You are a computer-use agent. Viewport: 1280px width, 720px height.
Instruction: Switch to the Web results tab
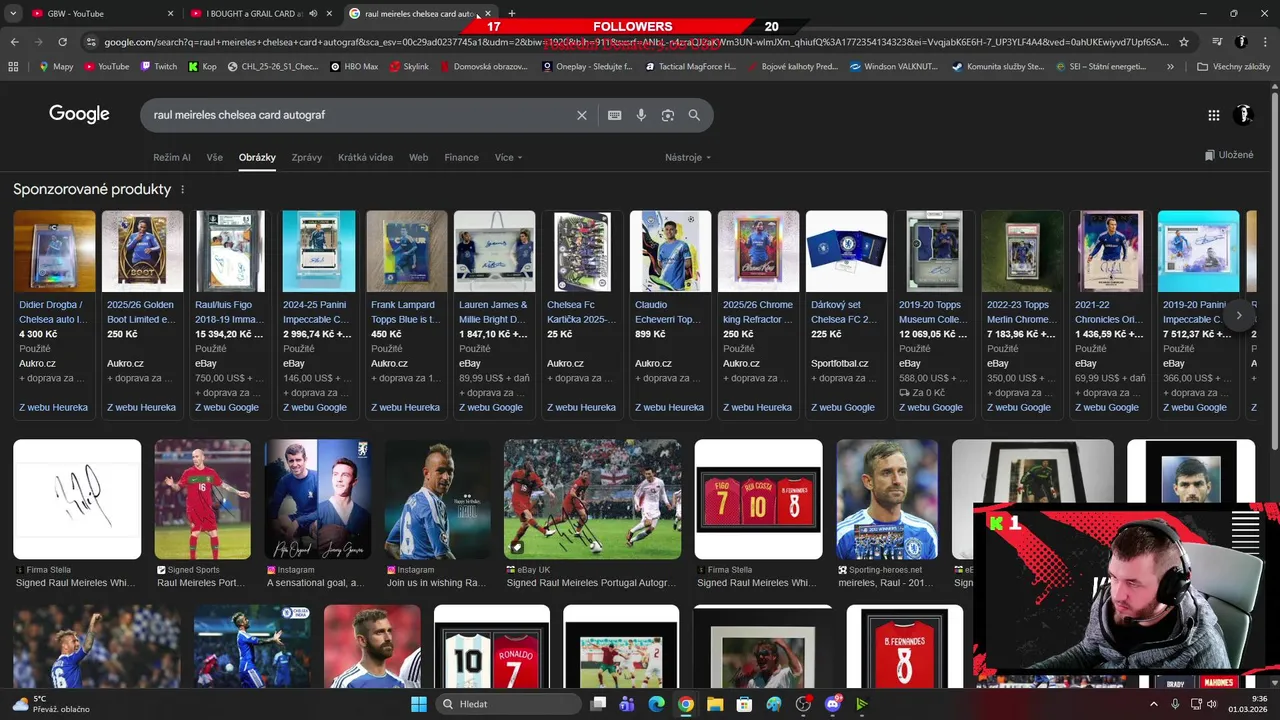pos(418,157)
